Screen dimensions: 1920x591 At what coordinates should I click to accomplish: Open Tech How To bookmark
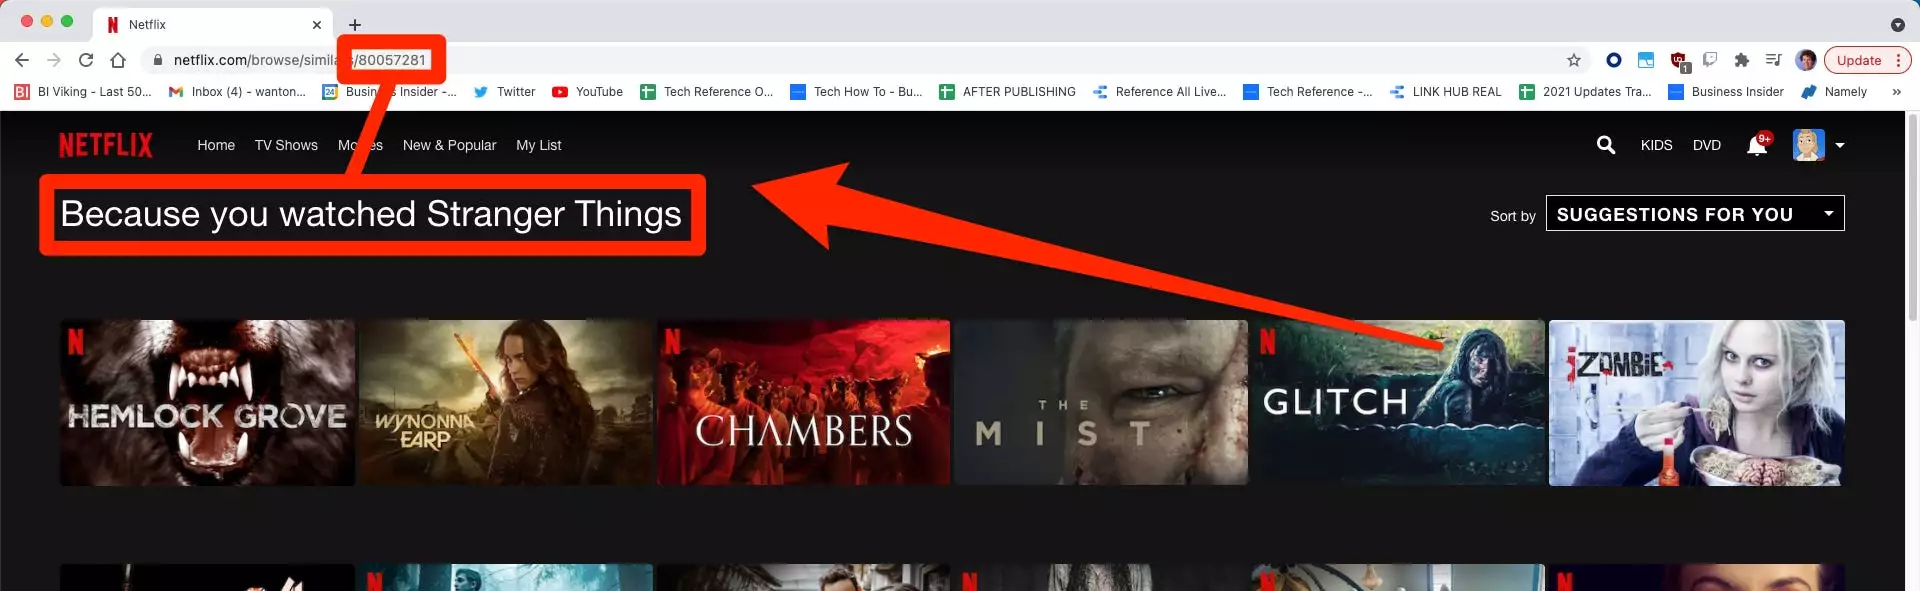click(856, 92)
